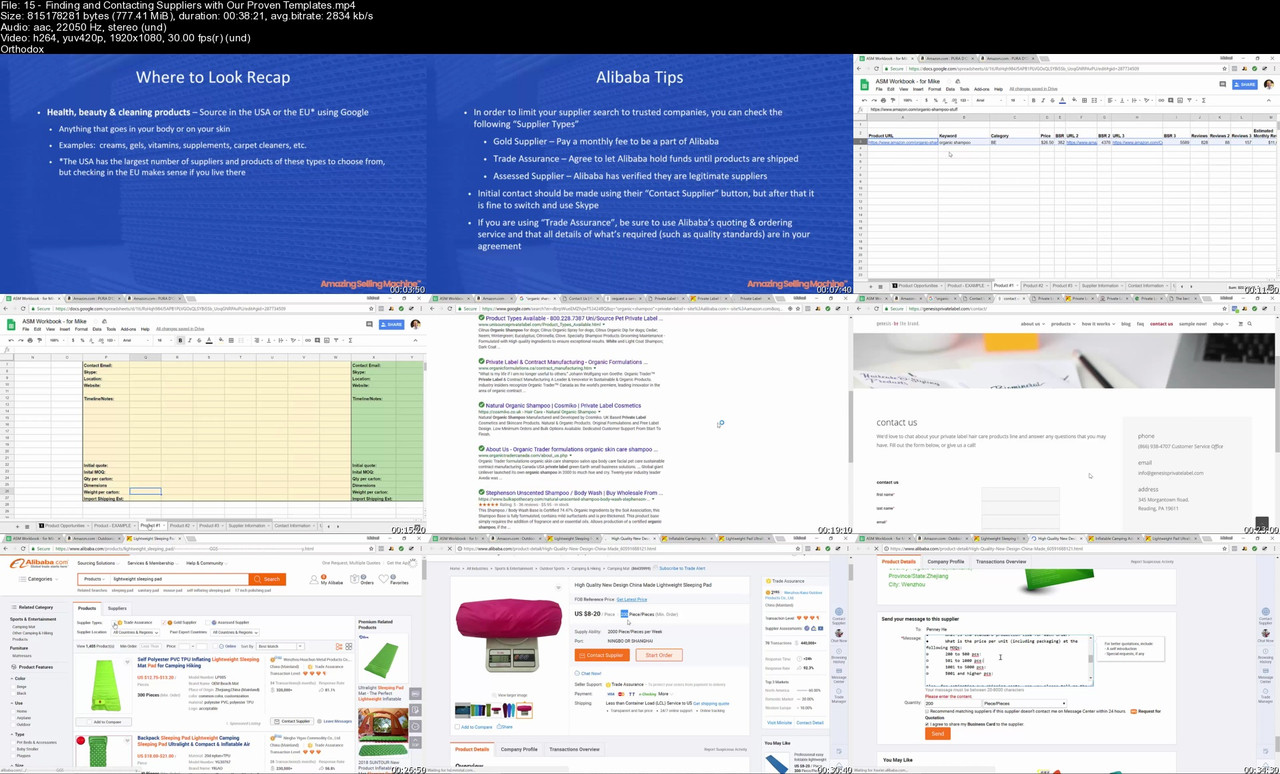Open Borders tool in 00:11:30 spreadsheet toolbar
Screen dimensions: 1280x774
(x=1084, y=100)
